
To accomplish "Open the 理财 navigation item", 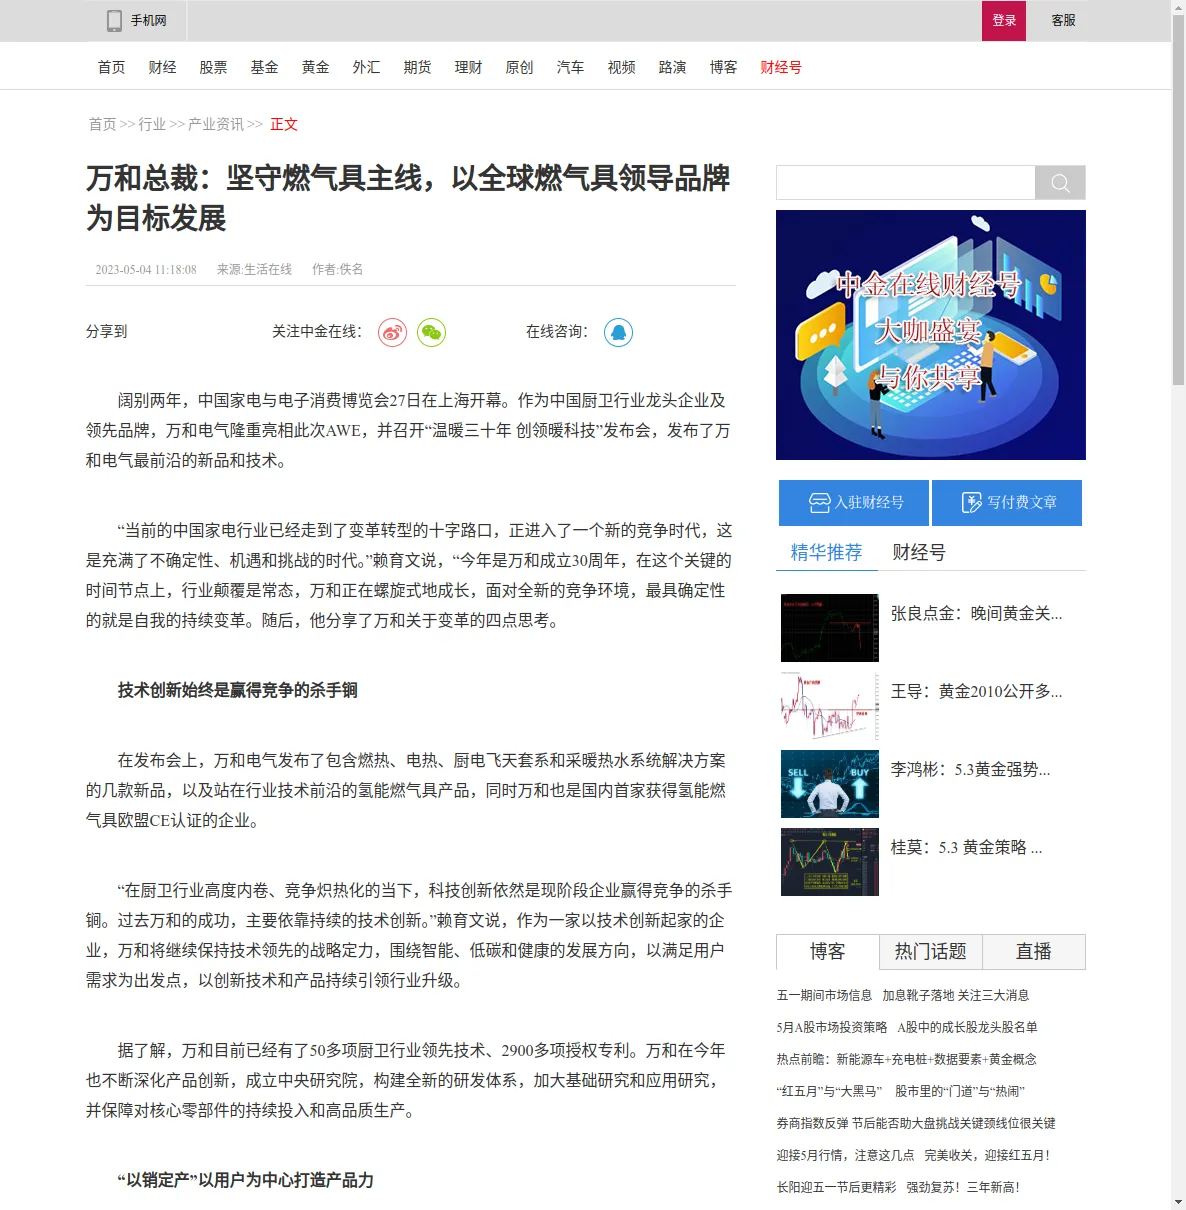I will coord(469,67).
